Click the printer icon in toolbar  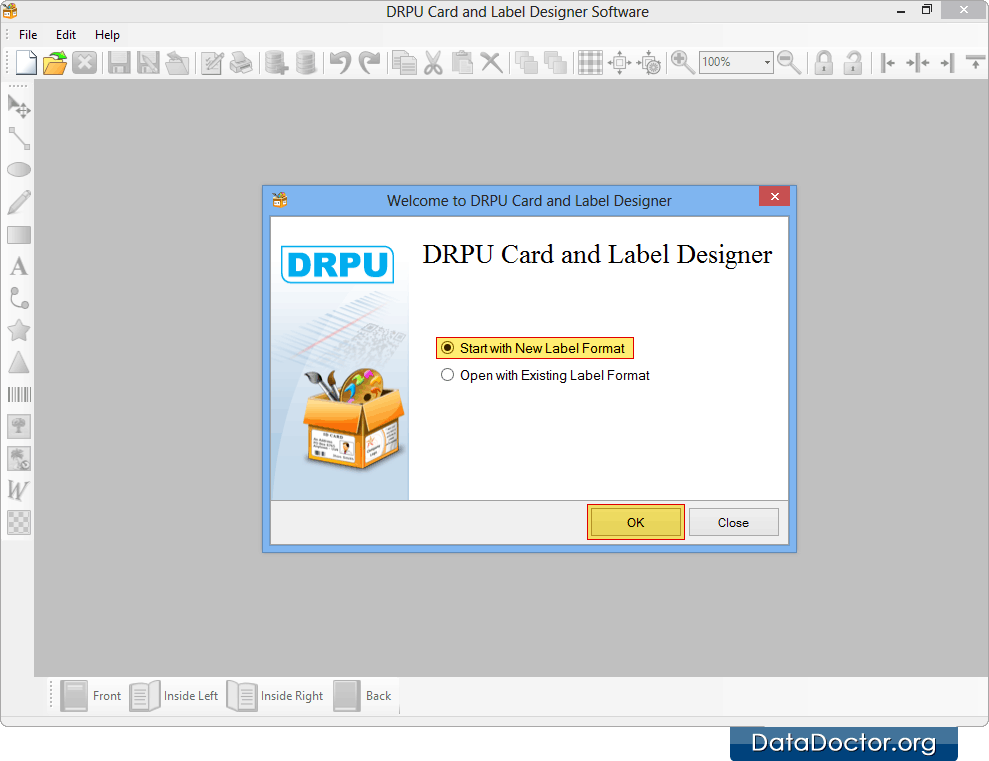(x=241, y=62)
